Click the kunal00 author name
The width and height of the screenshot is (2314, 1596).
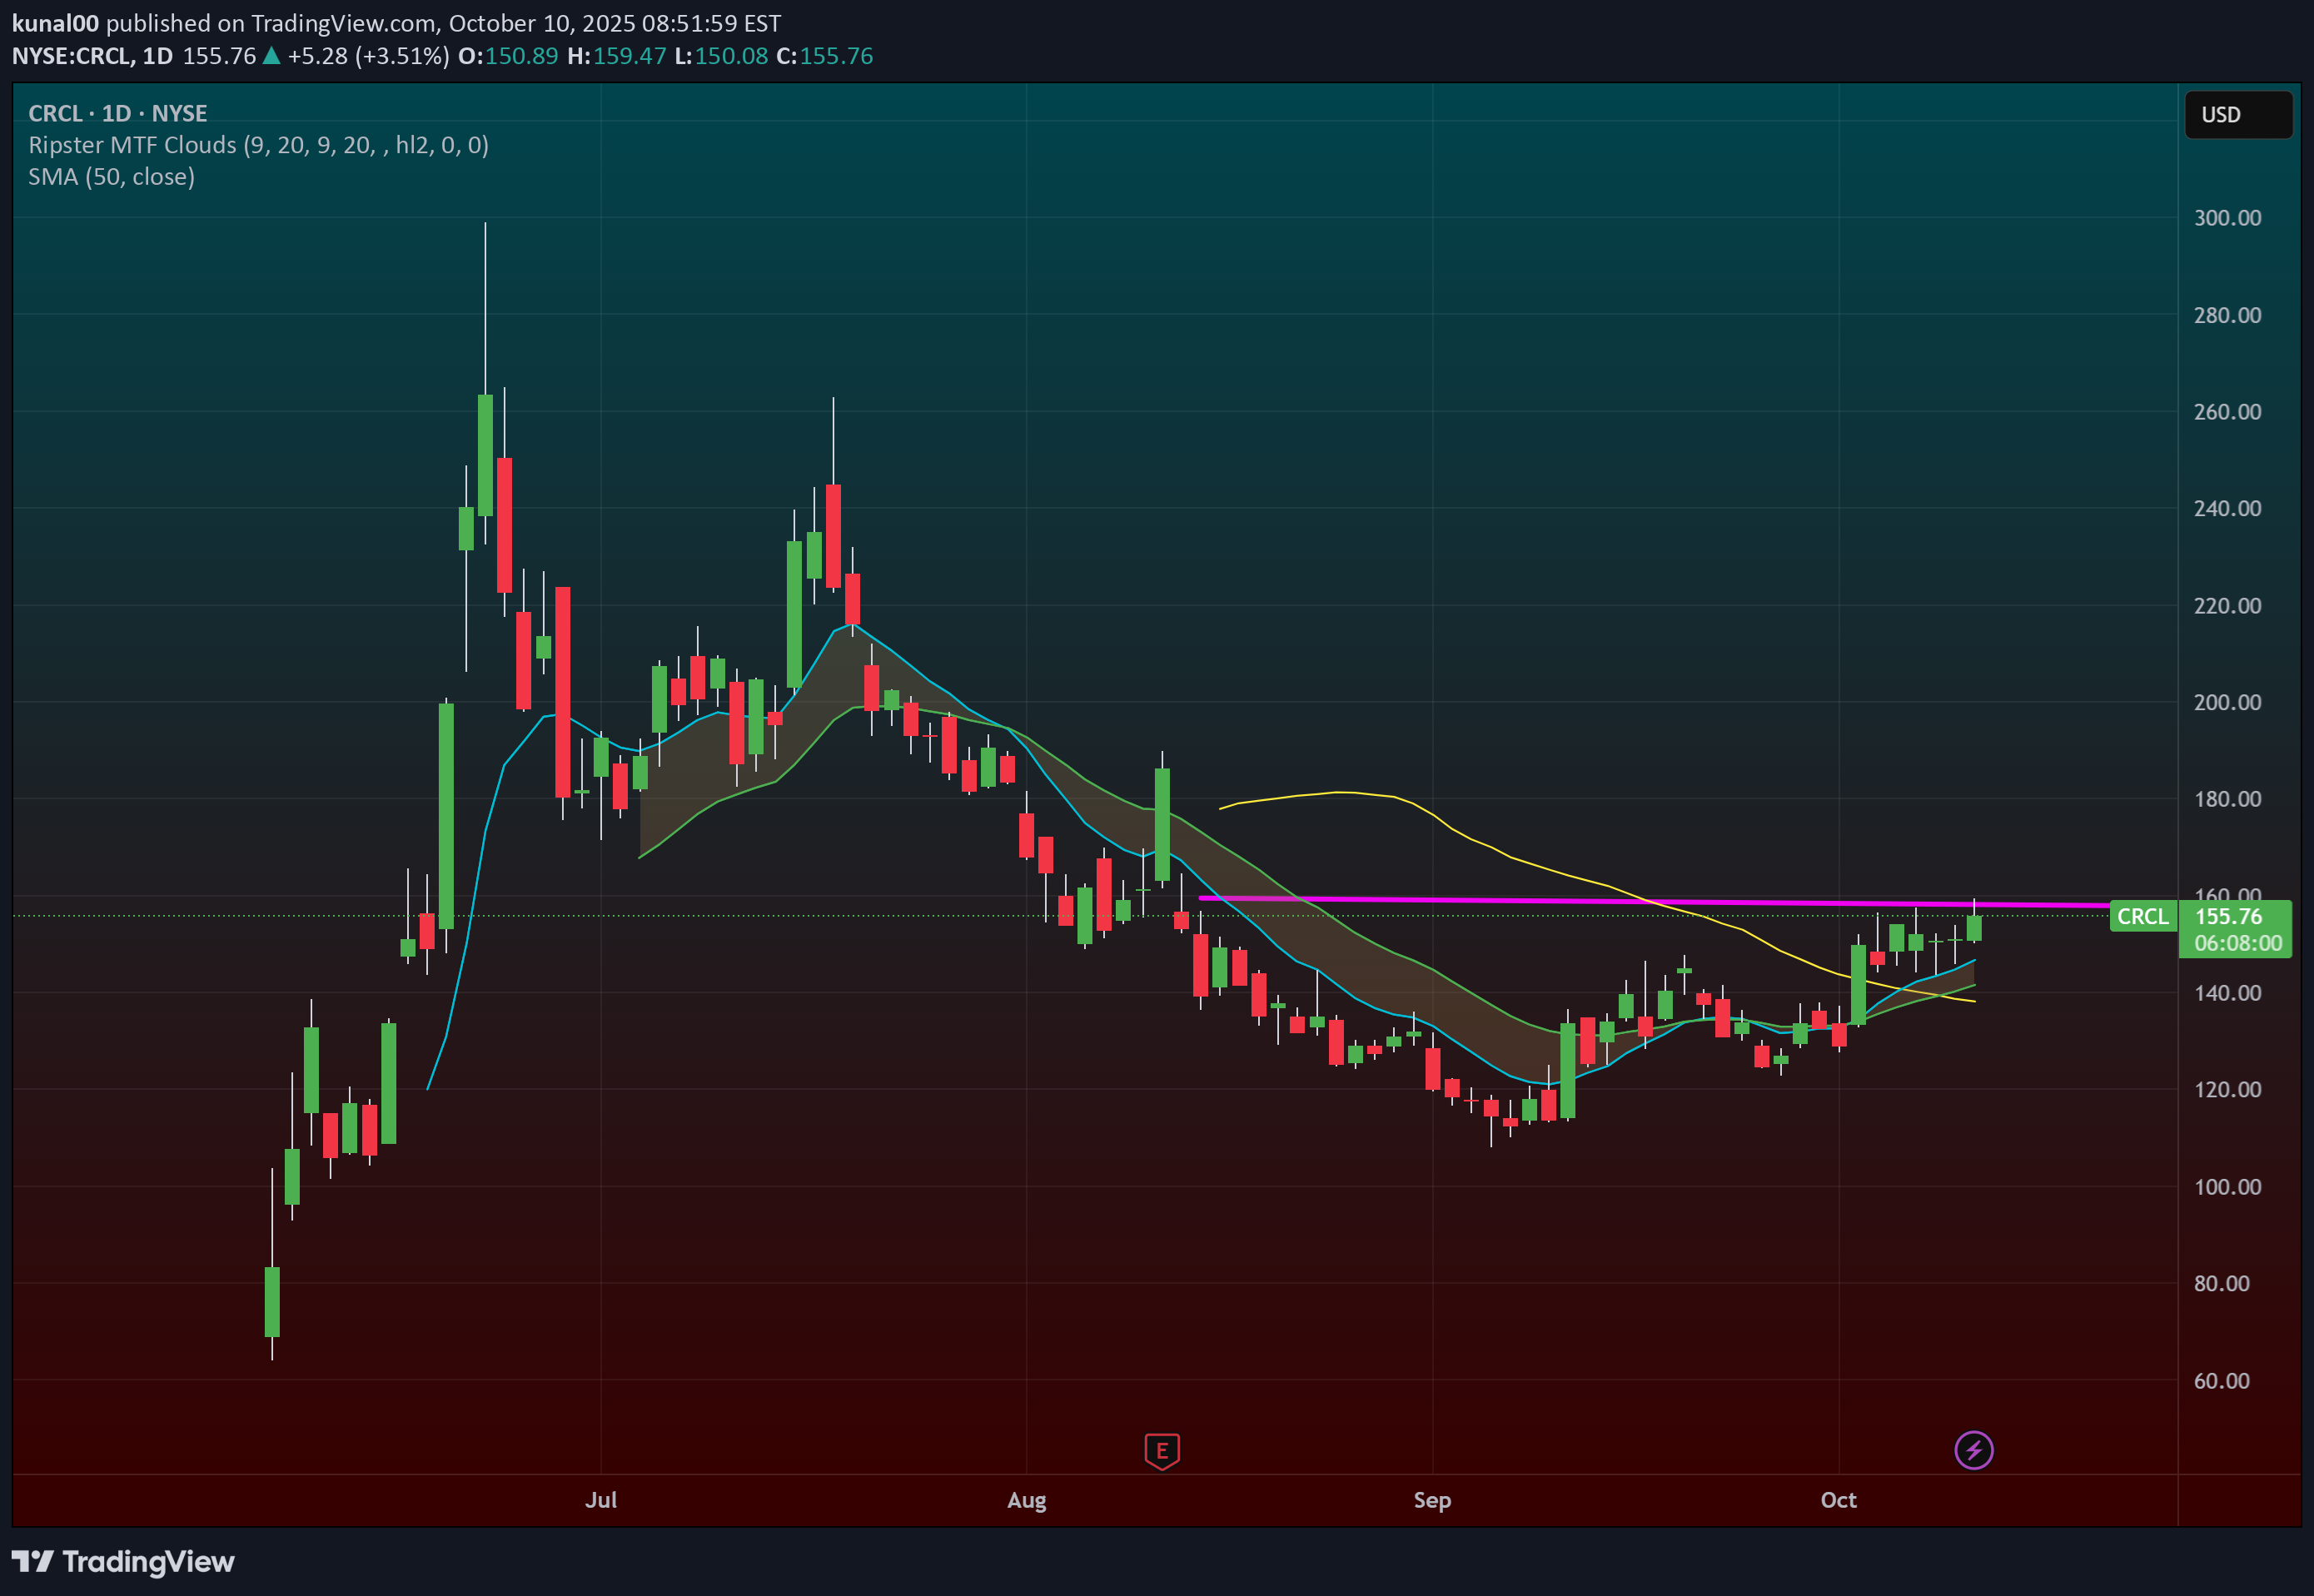click(55, 23)
